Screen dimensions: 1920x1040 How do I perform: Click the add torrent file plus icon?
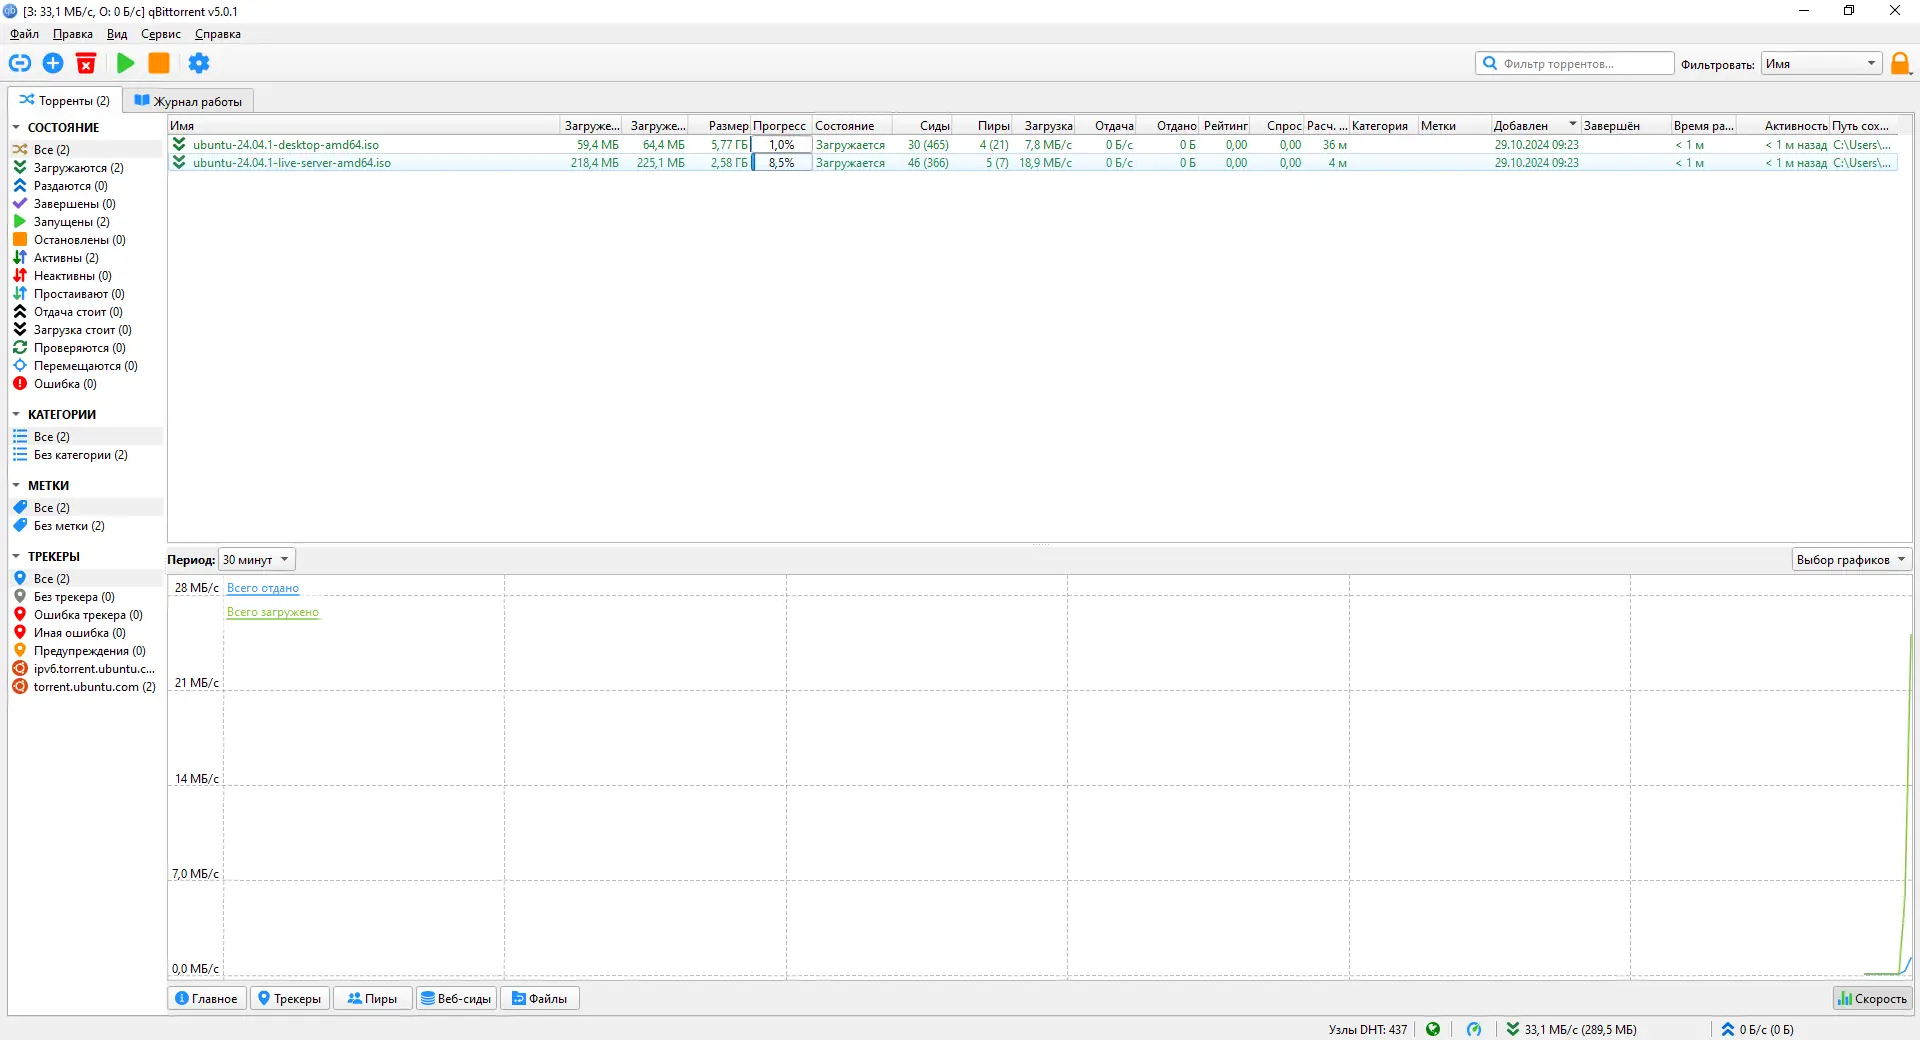click(x=53, y=63)
